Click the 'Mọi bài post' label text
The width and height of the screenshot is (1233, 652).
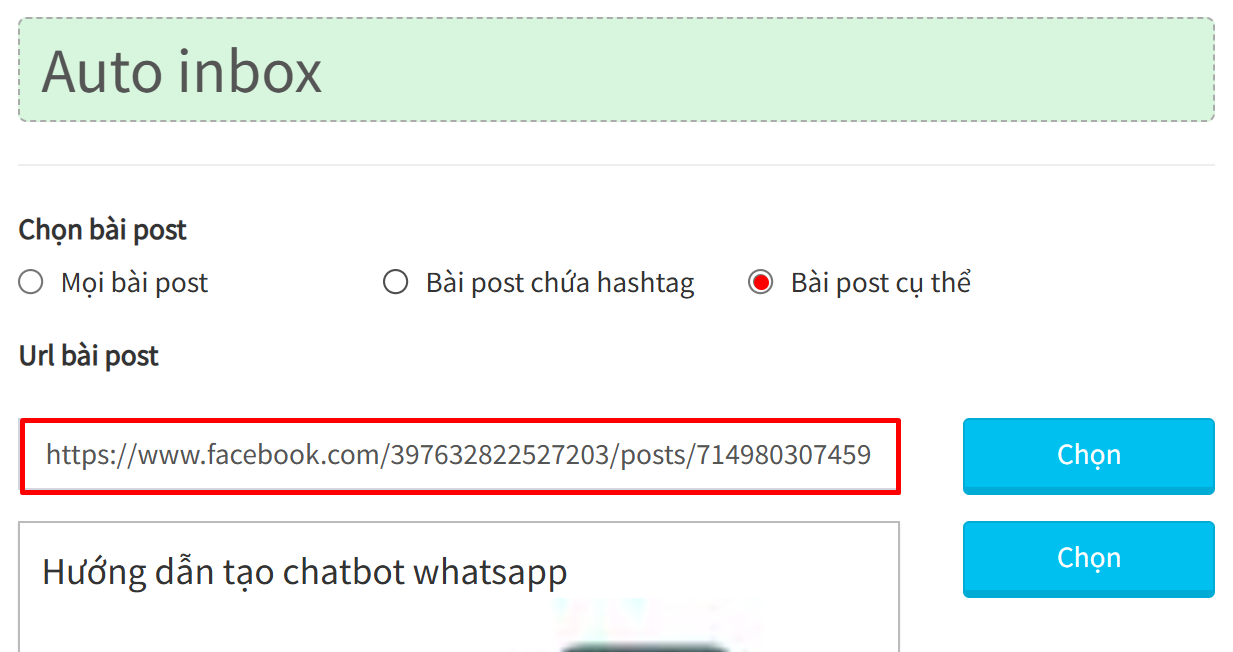[x=134, y=283]
